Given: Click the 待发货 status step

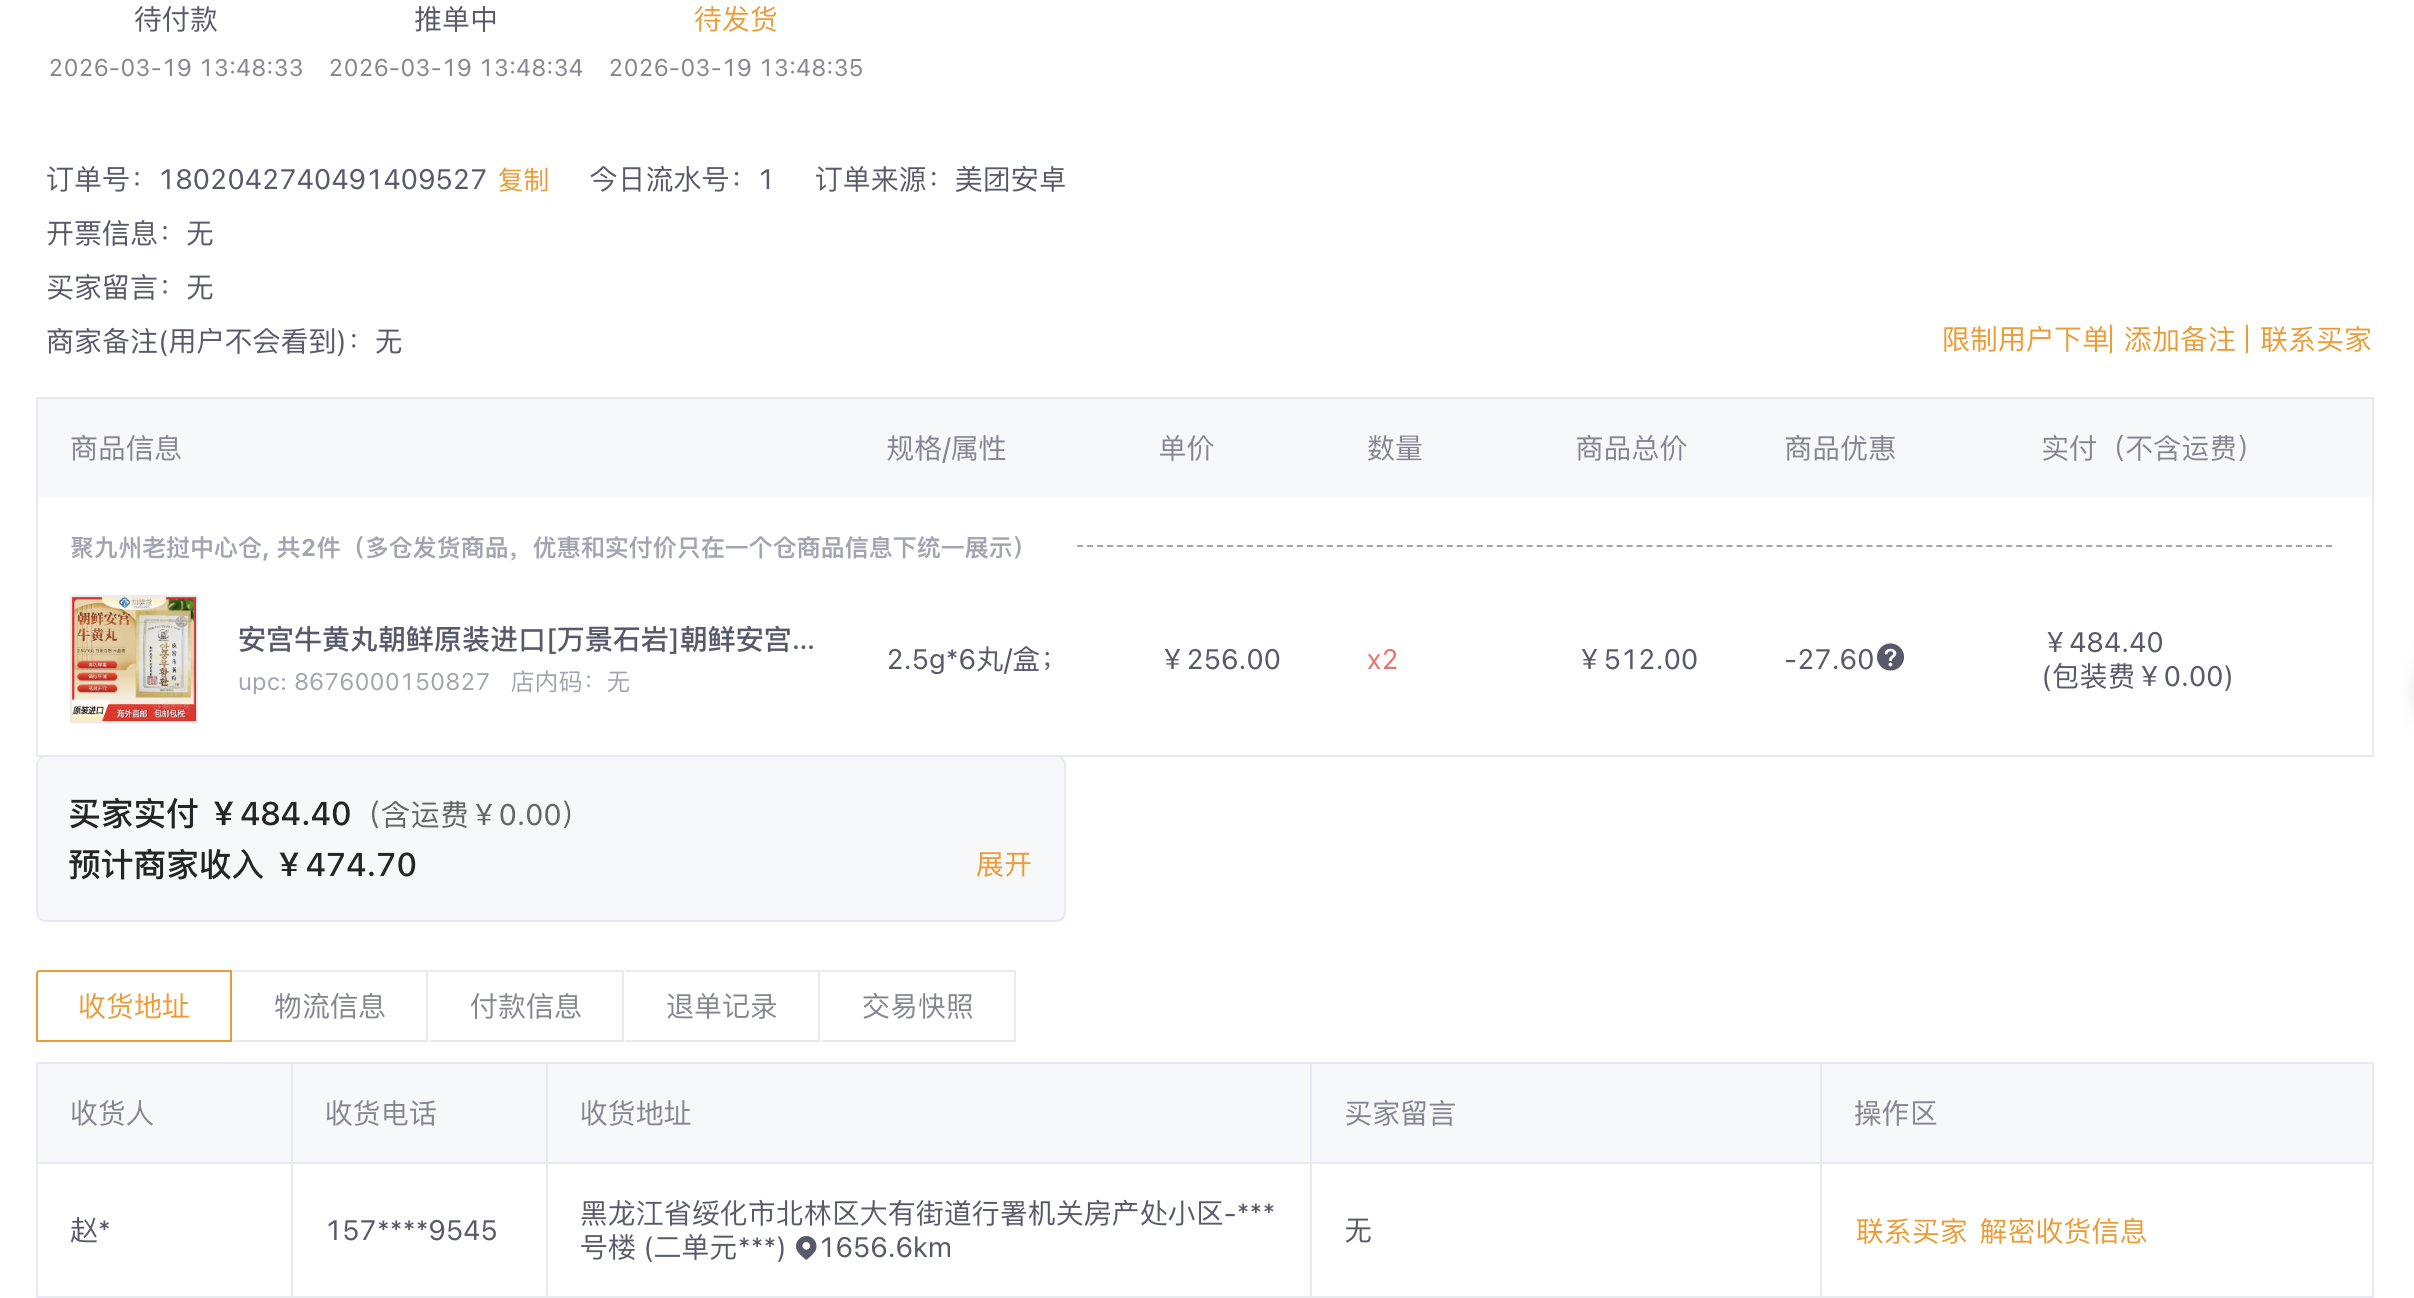Looking at the screenshot, I should click(736, 20).
